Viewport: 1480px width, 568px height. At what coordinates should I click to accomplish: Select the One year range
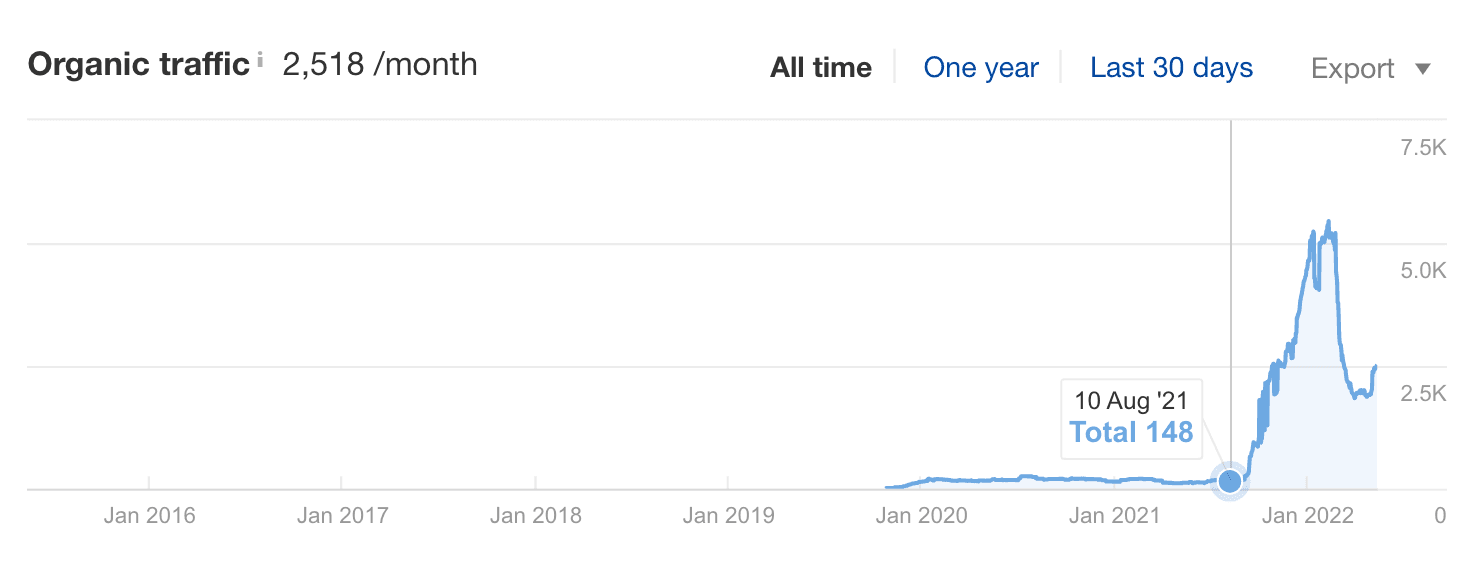[981, 68]
